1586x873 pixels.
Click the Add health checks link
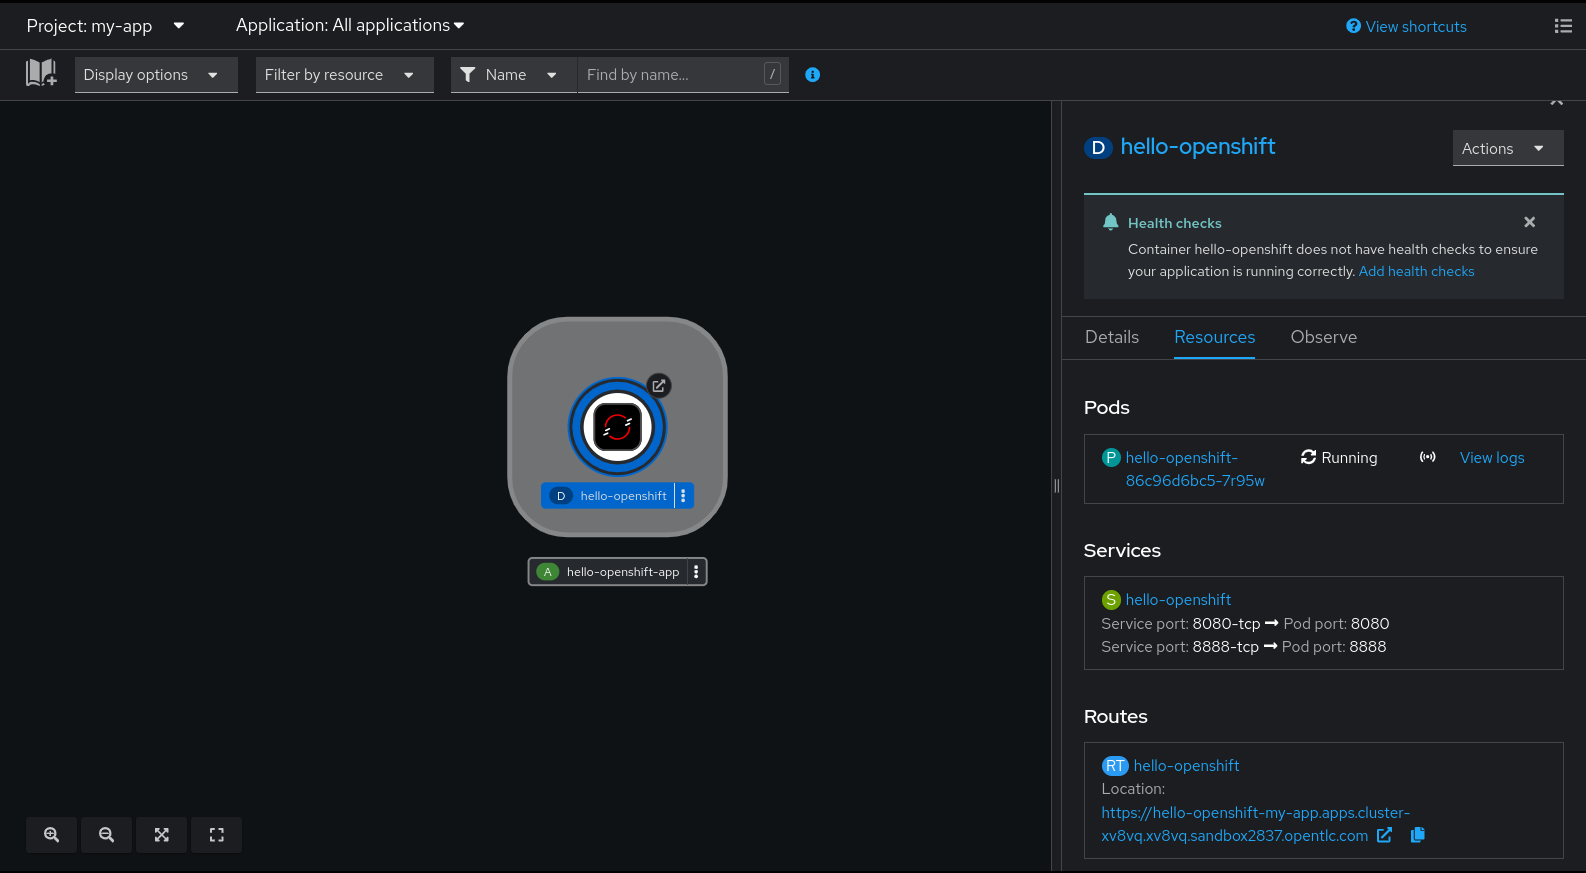(1416, 272)
